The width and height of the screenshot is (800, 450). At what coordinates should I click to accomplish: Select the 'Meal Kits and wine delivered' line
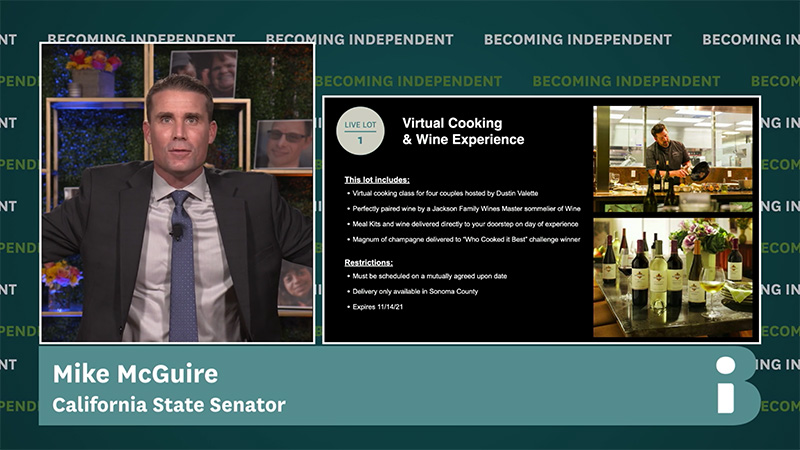[x=464, y=224]
